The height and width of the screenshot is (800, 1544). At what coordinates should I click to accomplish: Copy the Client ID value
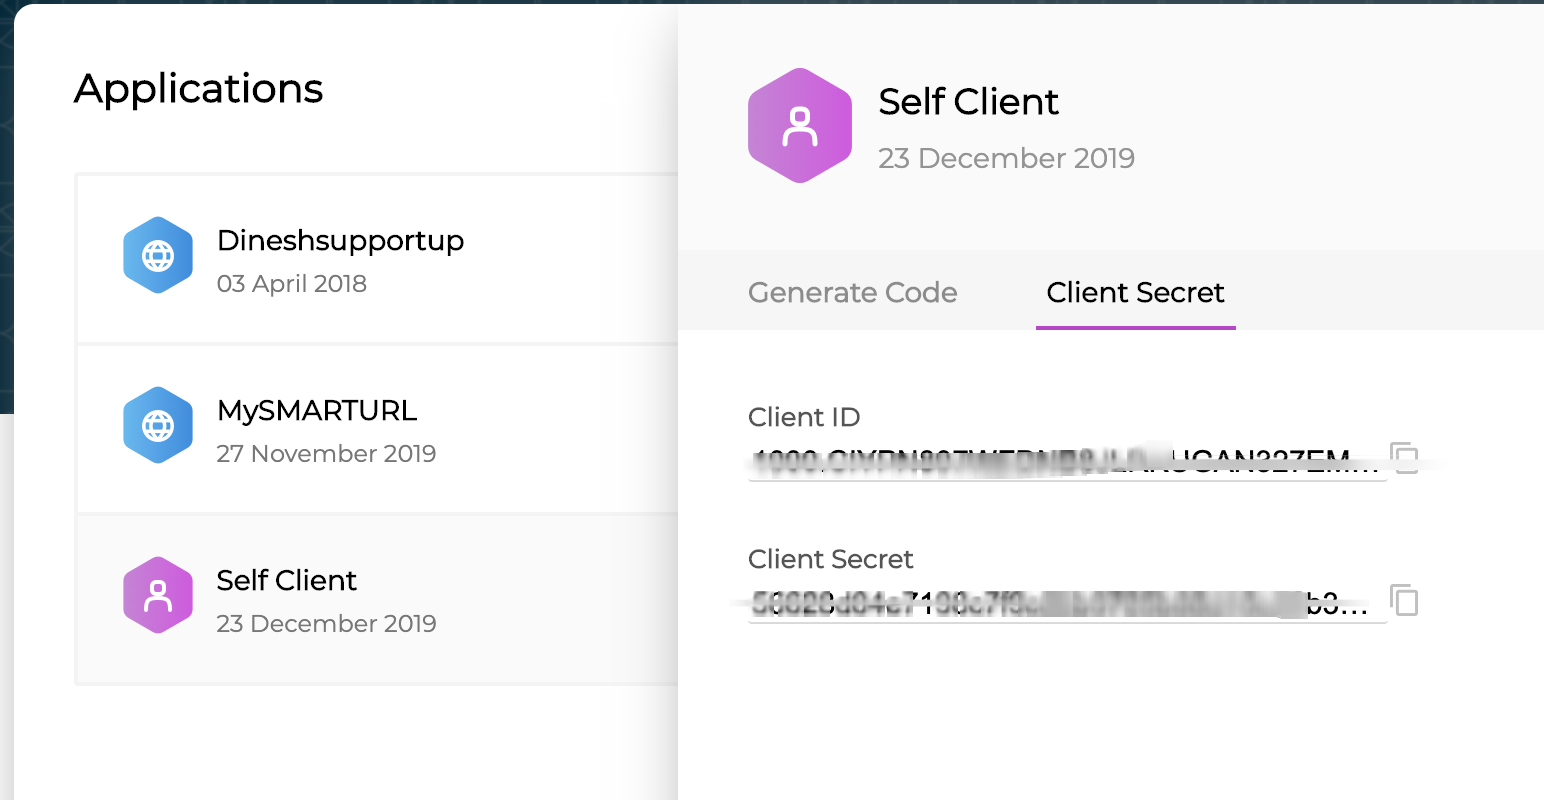(1405, 458)
